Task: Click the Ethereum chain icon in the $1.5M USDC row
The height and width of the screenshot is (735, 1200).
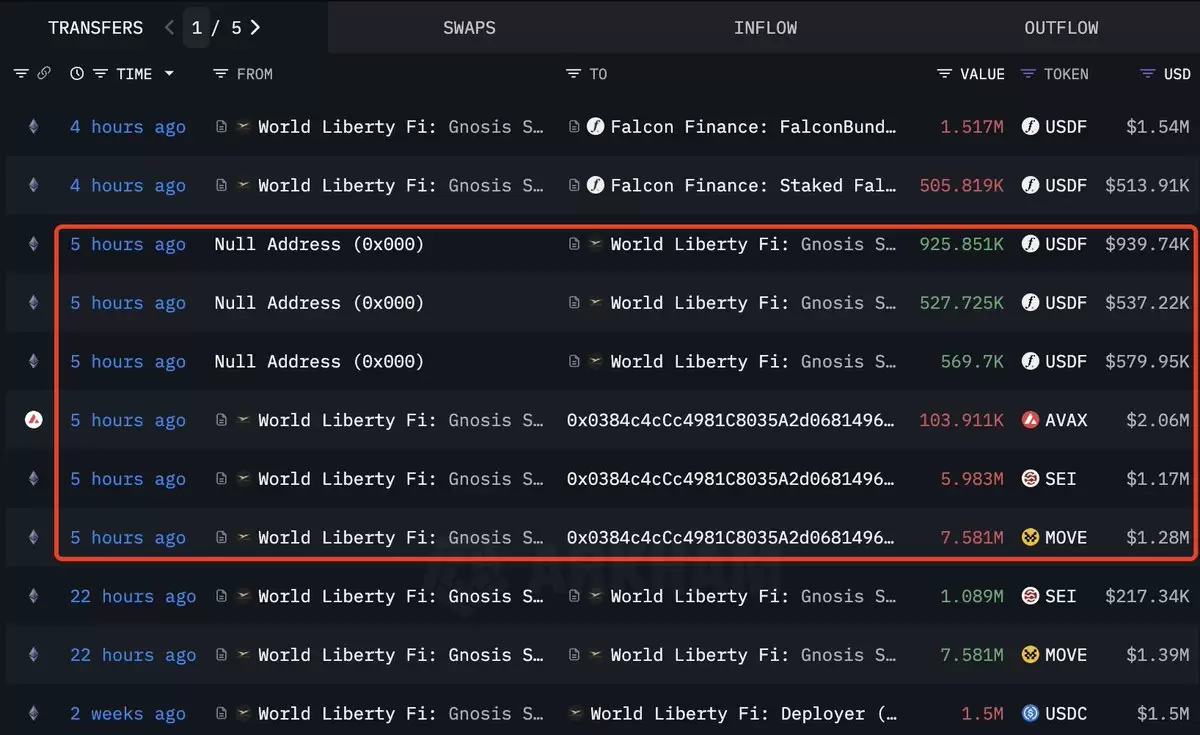Action: pos(33,714)
